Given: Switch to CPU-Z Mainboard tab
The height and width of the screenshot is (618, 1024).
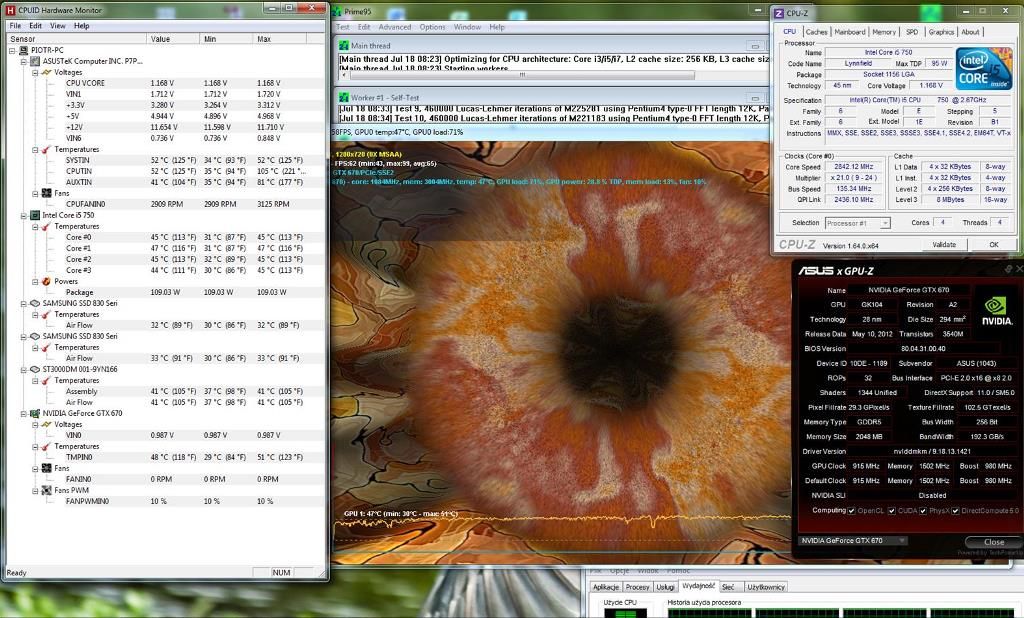Looking at the screenshot, I should [850, 31].
